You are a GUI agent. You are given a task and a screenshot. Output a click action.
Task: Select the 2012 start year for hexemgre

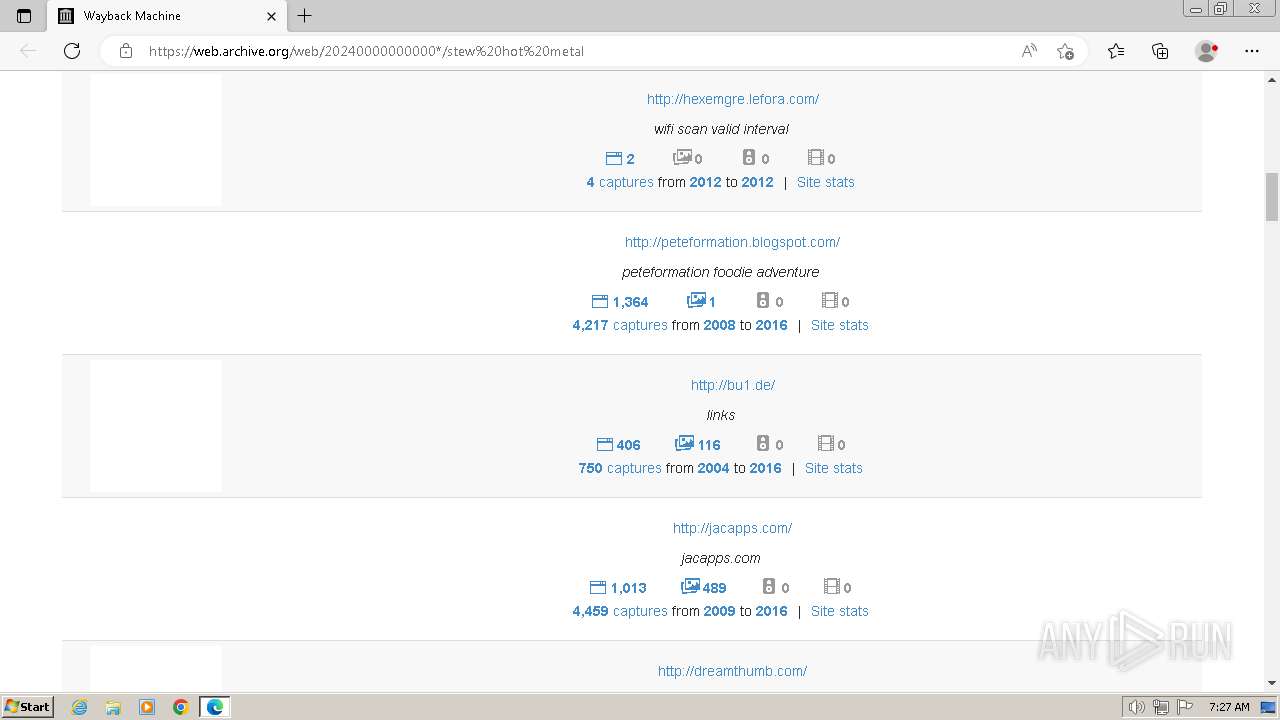click(705, 182)
